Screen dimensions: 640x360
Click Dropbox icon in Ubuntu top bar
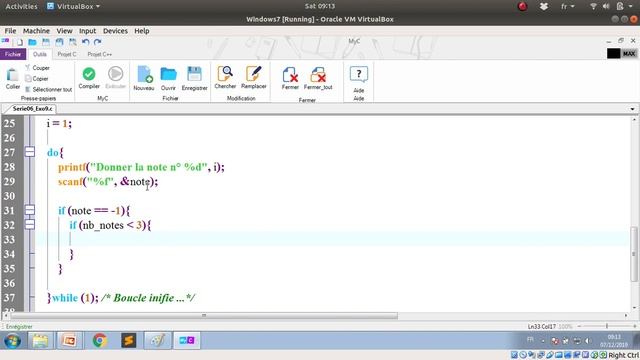pyautogui.click(x=544, y=6)
